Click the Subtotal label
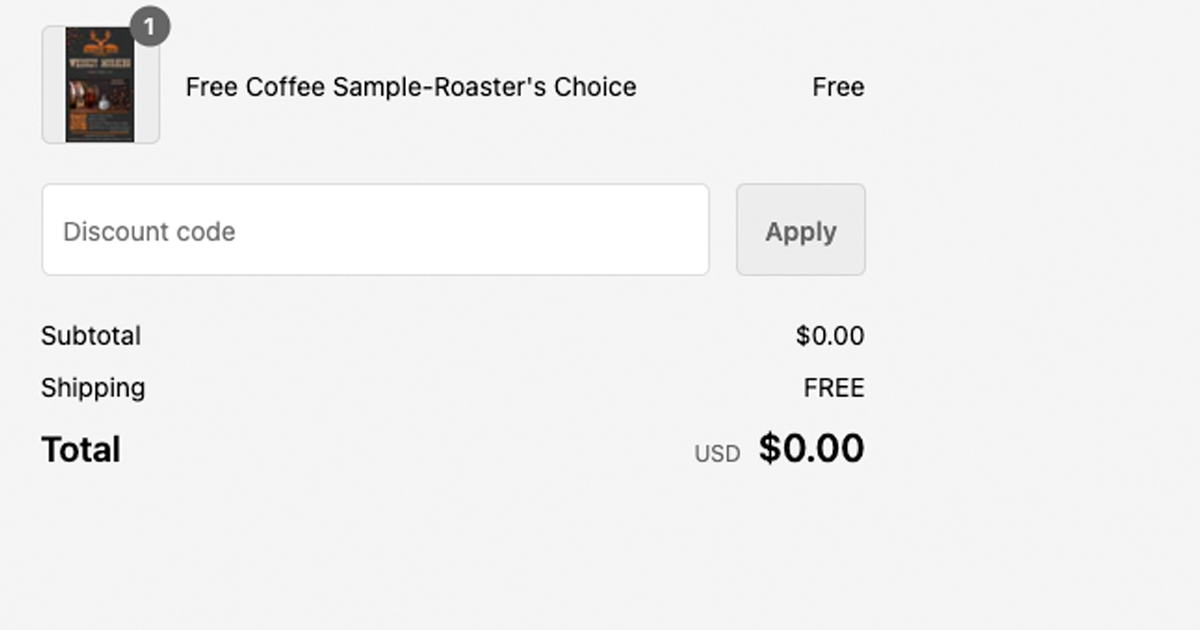1200x630 pixels. pyautogui.click(x=90, y=336)
